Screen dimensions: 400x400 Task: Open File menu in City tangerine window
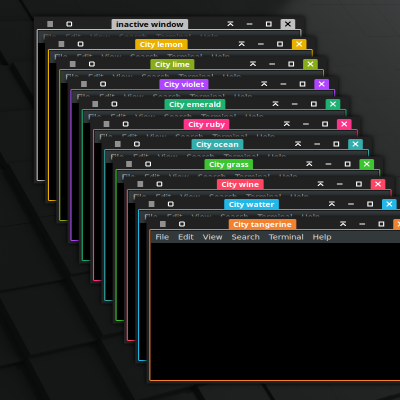point(162,237)
